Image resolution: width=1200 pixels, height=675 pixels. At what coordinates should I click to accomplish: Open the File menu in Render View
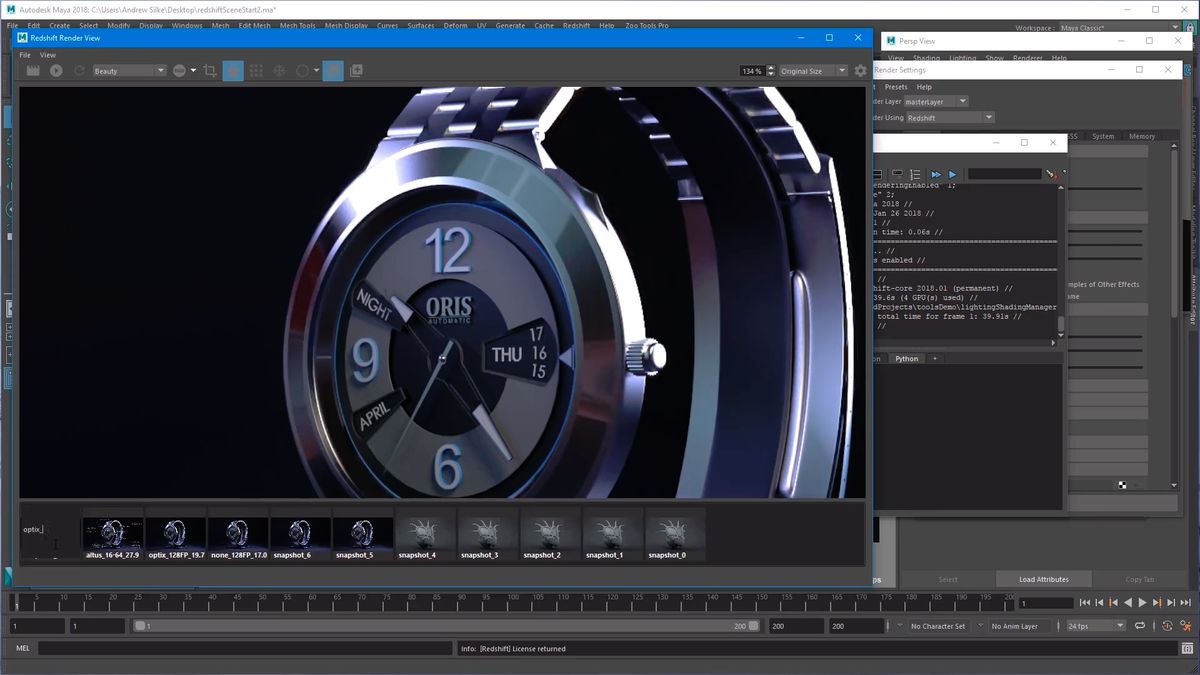tap(25, 55)
